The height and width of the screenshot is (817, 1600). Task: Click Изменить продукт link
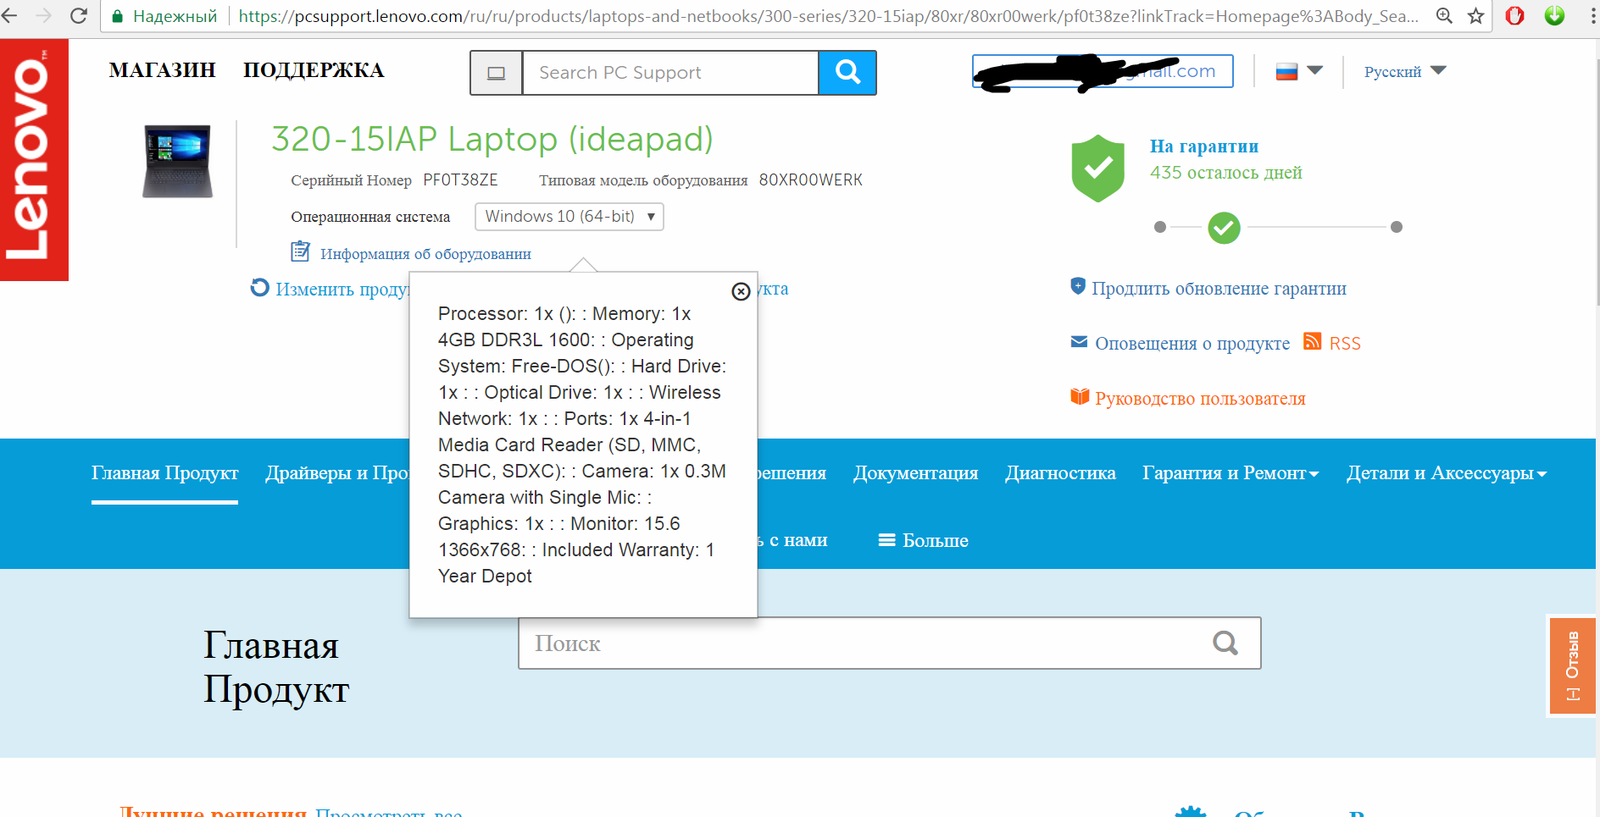pos(341,289)
